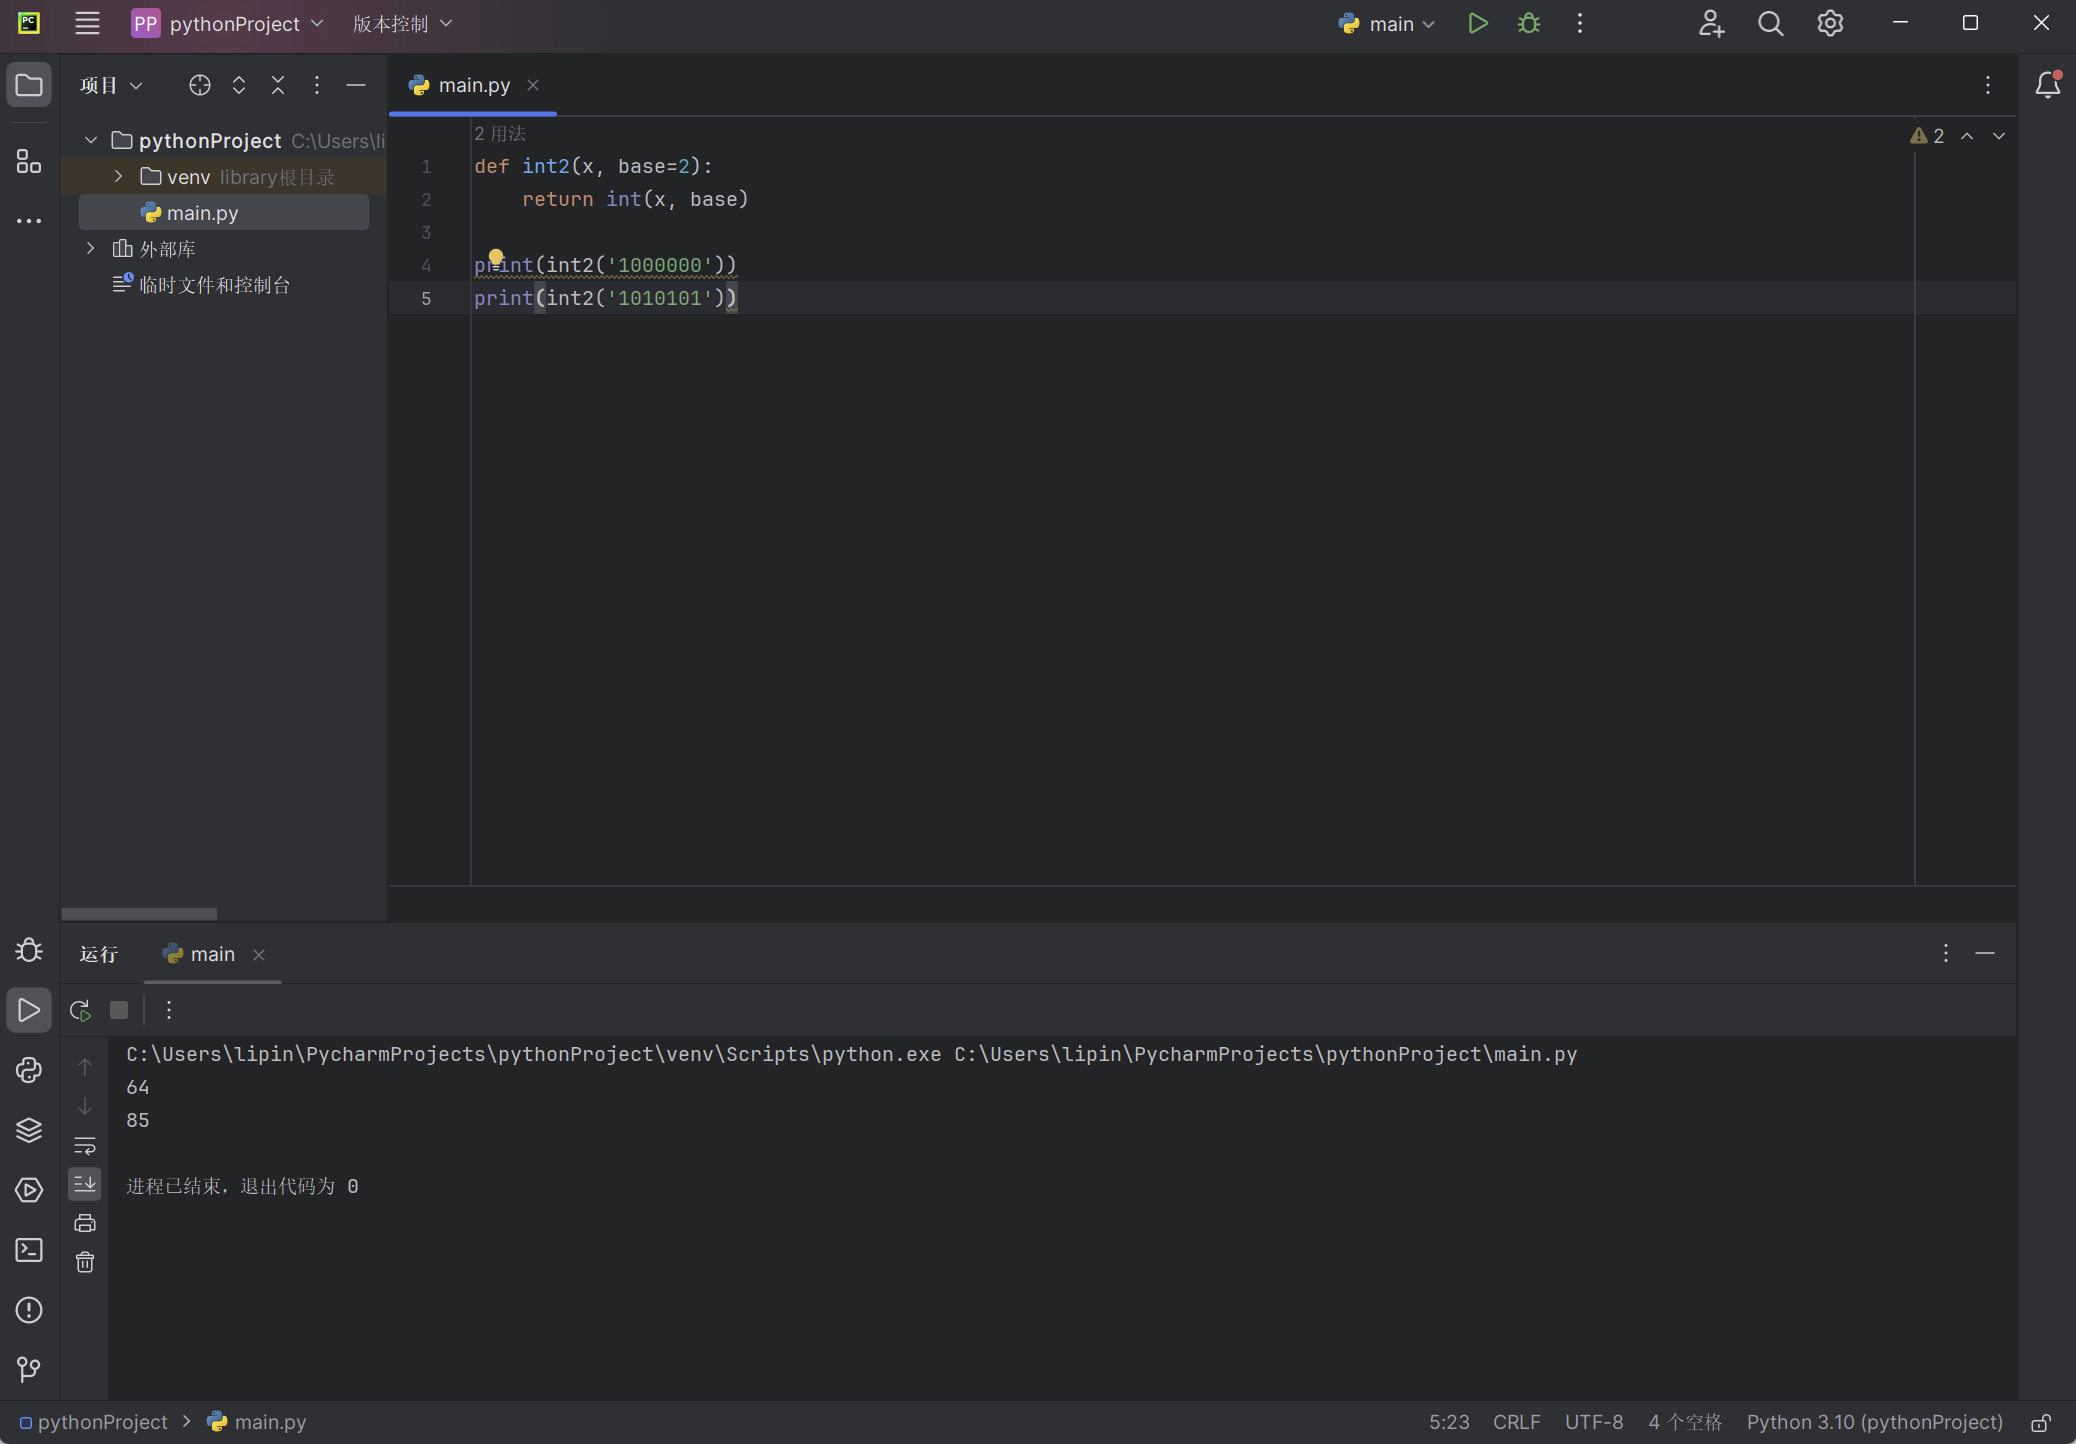2076x1444 pixels.
Task: Open editor tabs options menu
Action: click(1988, 85)
